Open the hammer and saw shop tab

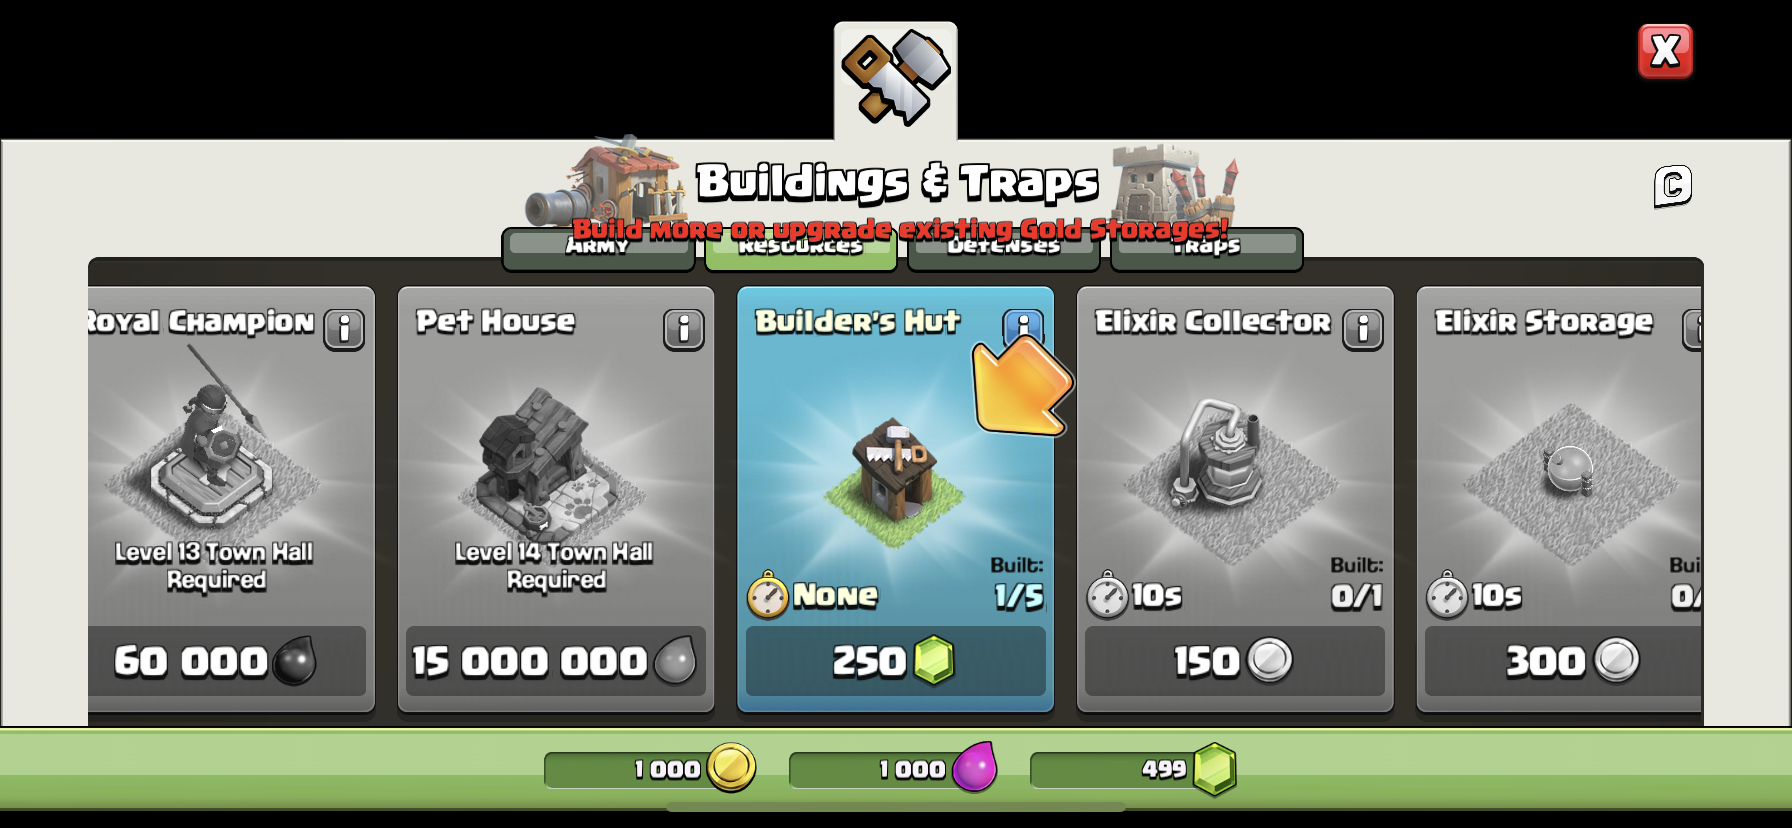(895, 81)
